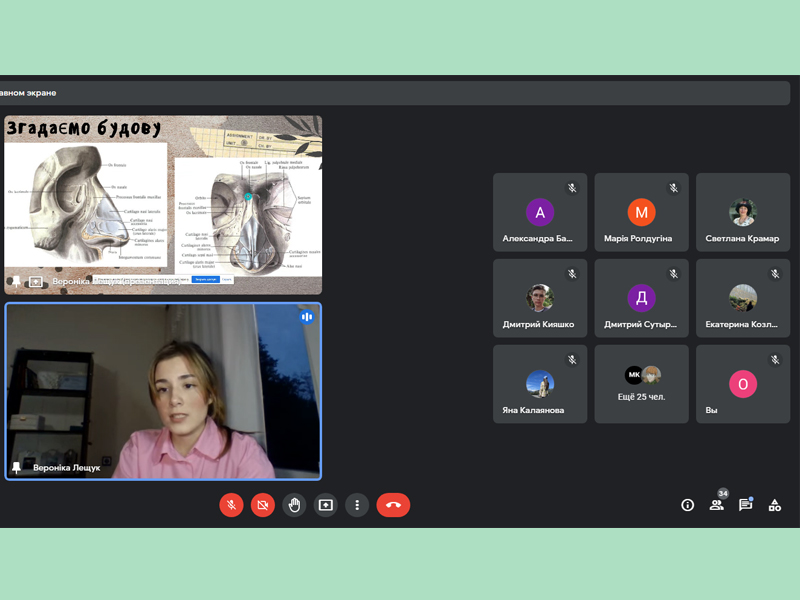This screenshot has height=600, width=800.
Task: Click the presentation share icon on slide tile
Action: point(36,282)
